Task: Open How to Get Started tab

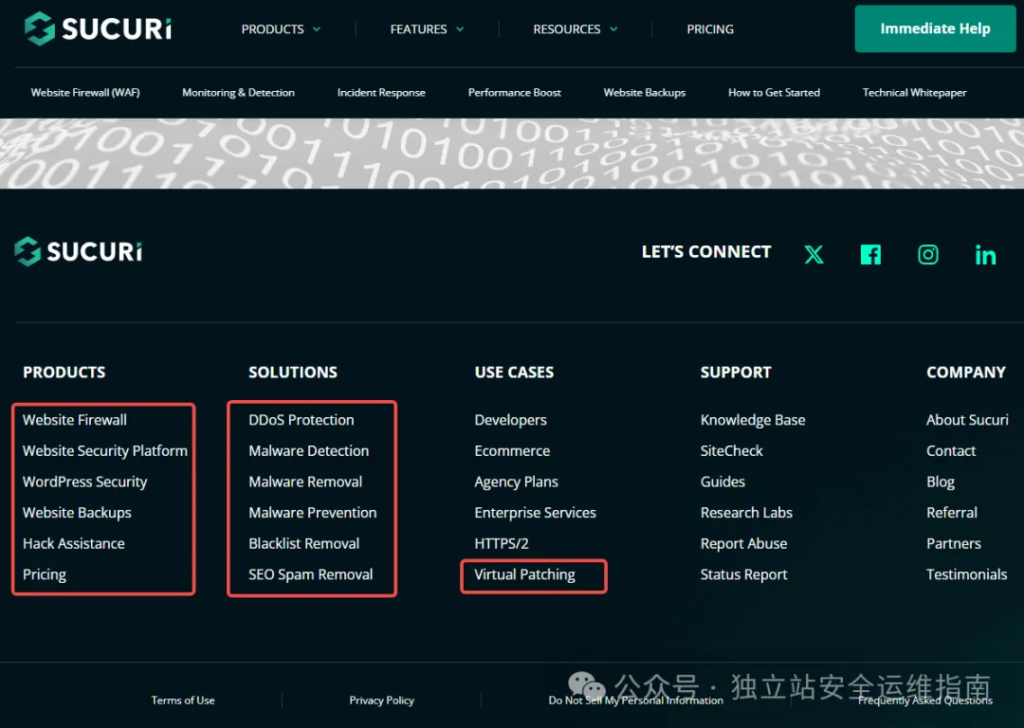Action: click(774, 93)
